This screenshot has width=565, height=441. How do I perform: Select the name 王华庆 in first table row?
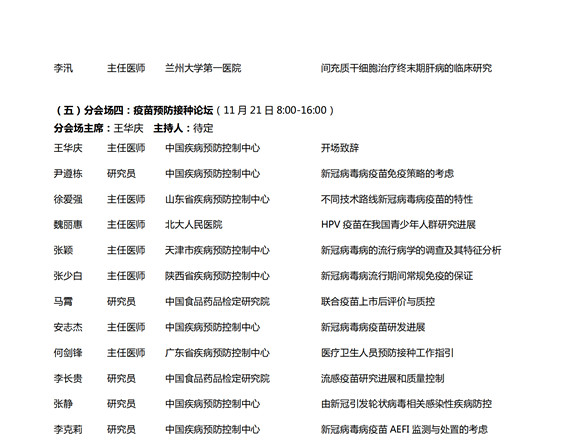(68, 148)
